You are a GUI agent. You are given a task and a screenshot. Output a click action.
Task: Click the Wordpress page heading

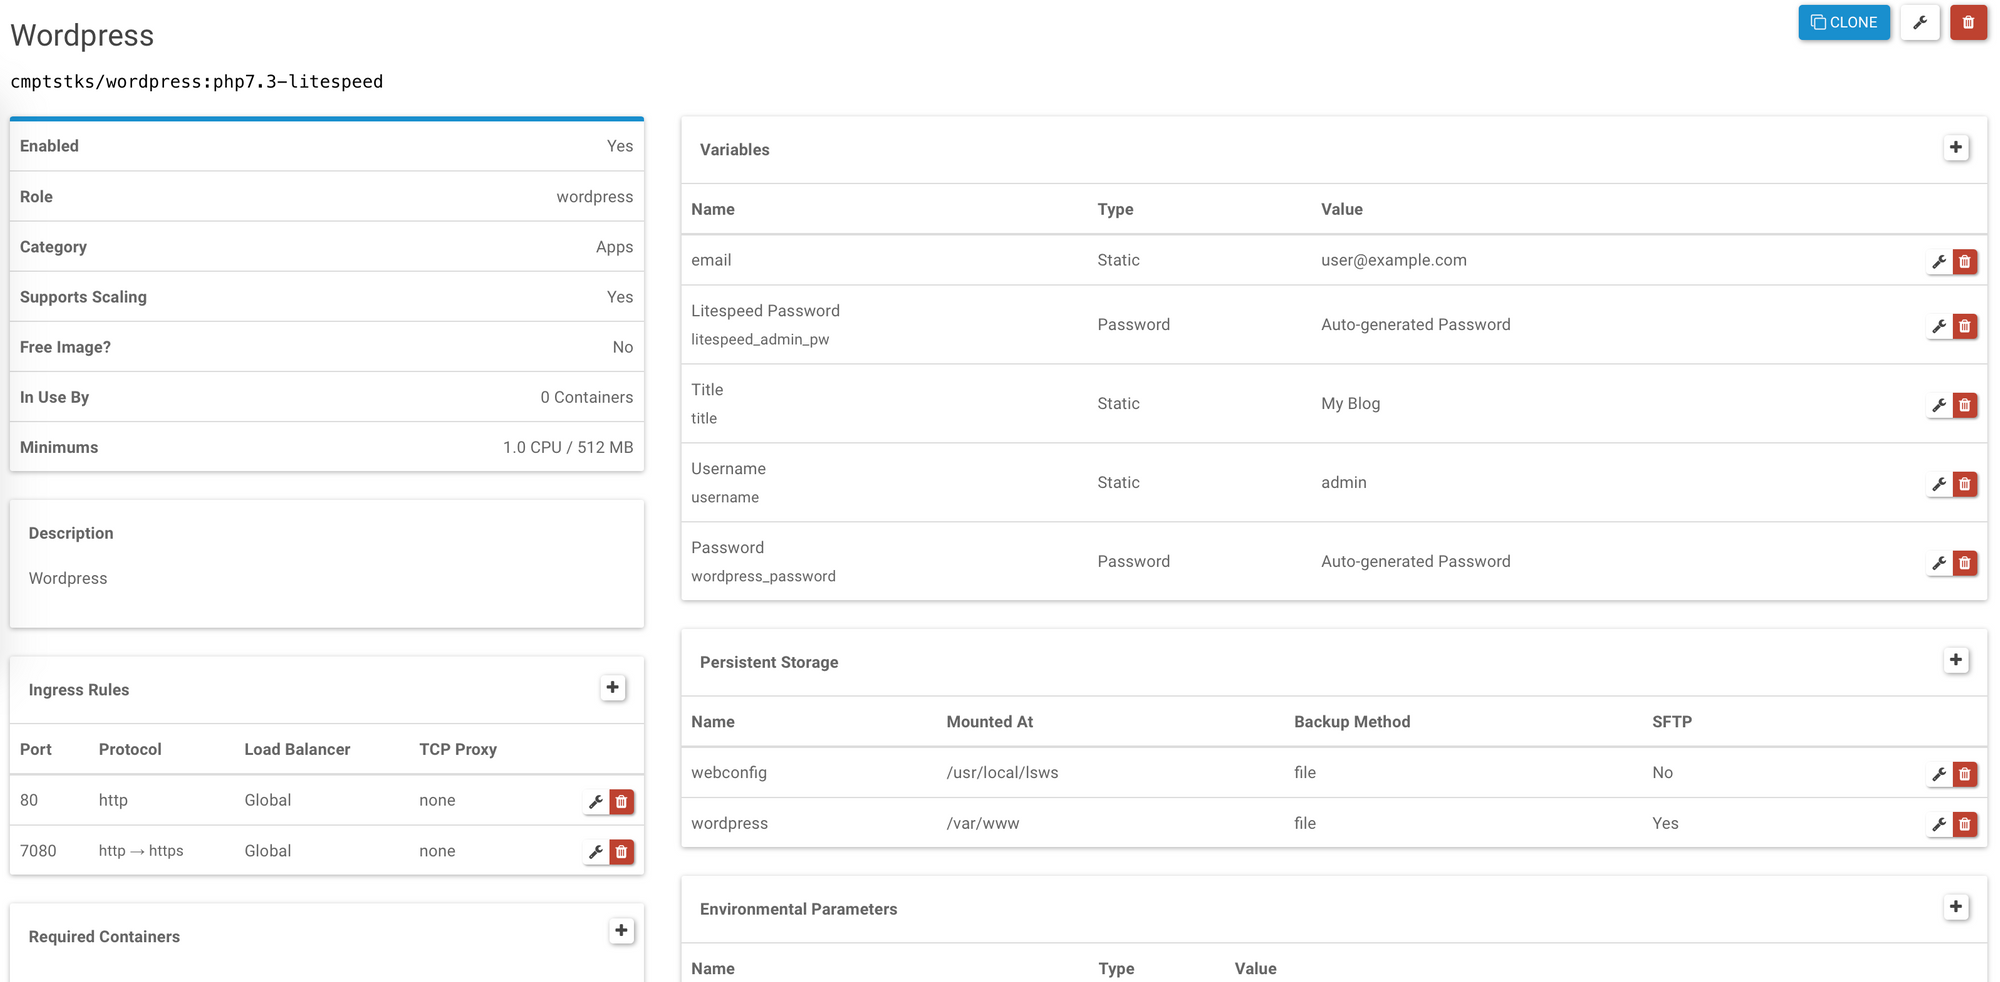click(x=82, y=35)
